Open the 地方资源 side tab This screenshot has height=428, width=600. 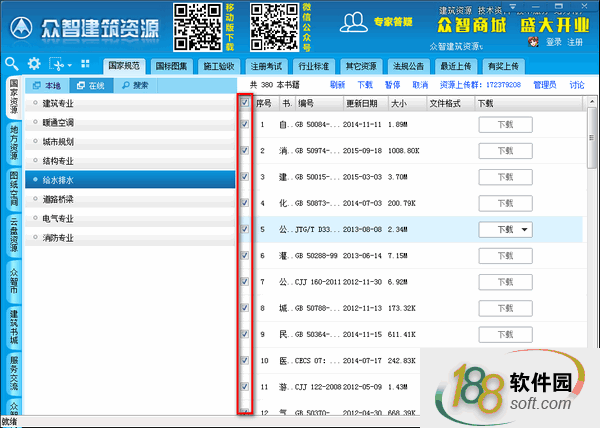[14, 143]
